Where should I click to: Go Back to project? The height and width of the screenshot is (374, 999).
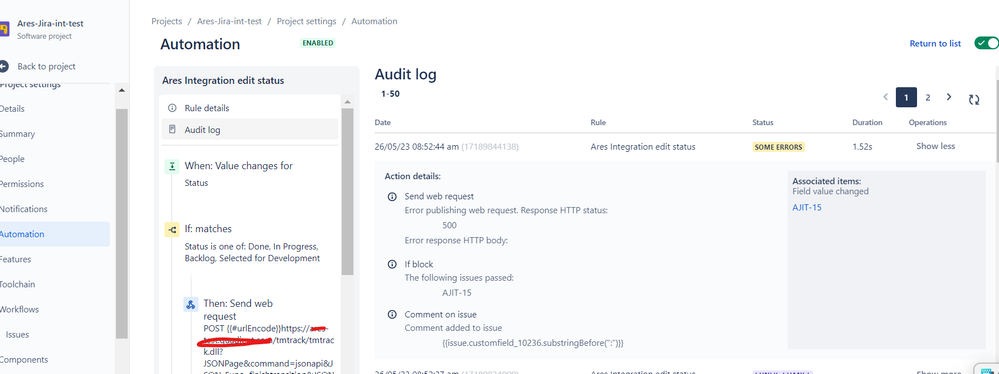[x=47, y=66]
